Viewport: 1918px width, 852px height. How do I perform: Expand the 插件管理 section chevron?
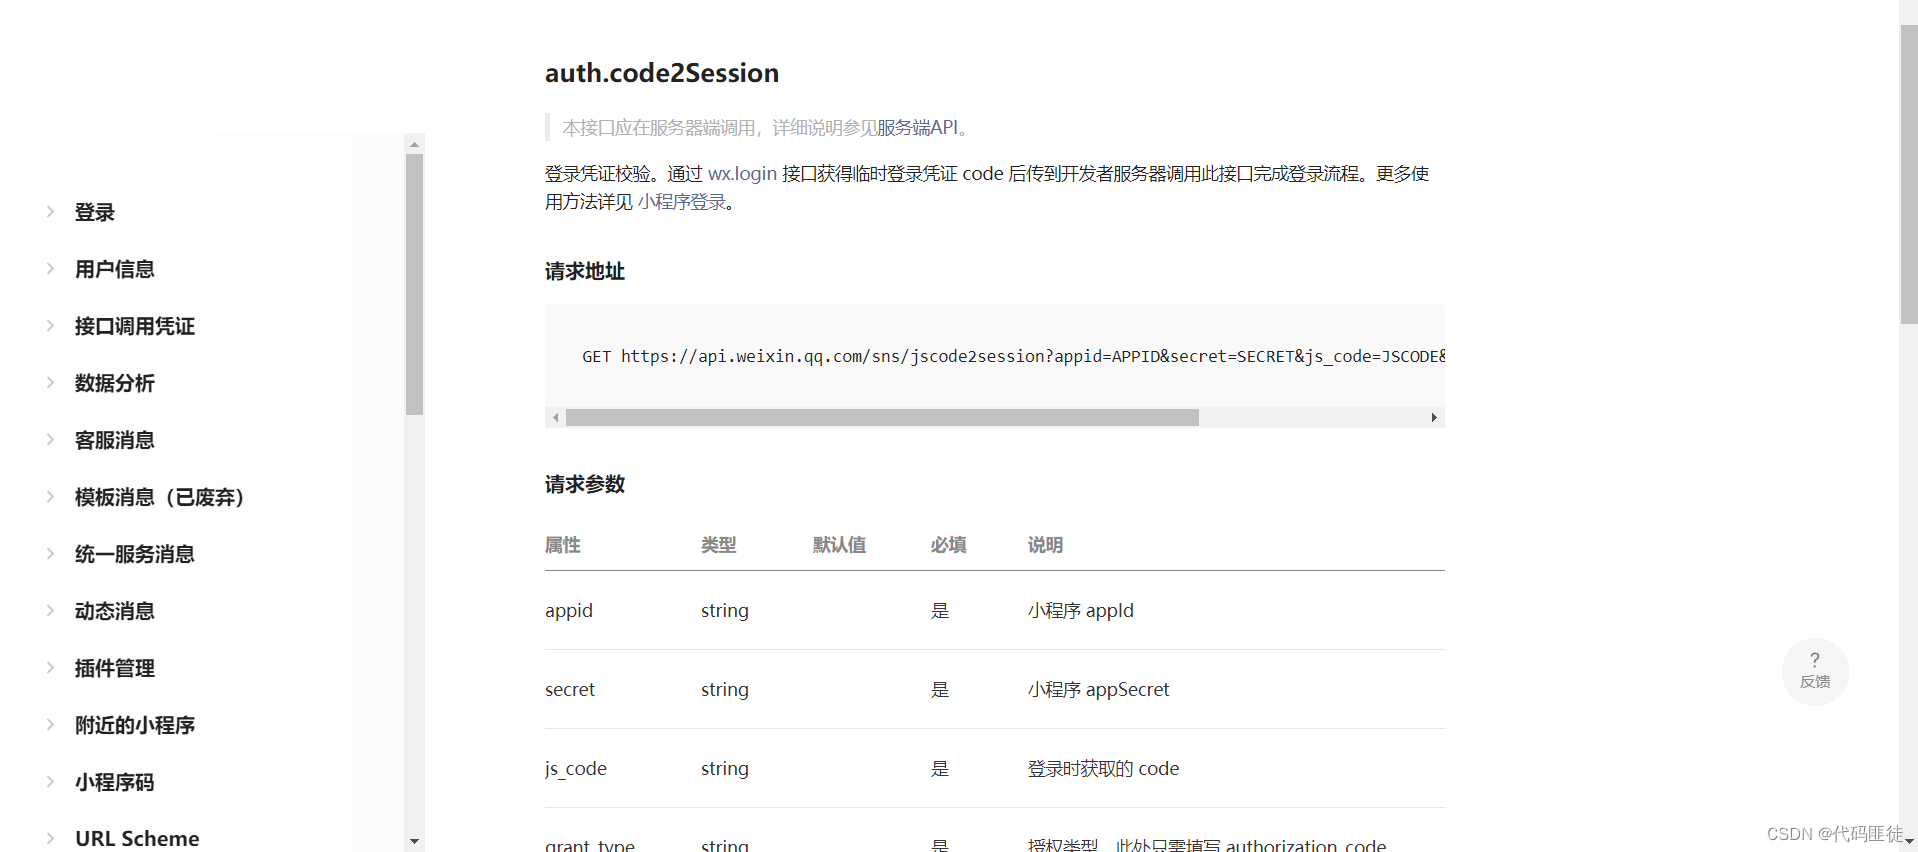pyautogui.click(x=50, y=667)
